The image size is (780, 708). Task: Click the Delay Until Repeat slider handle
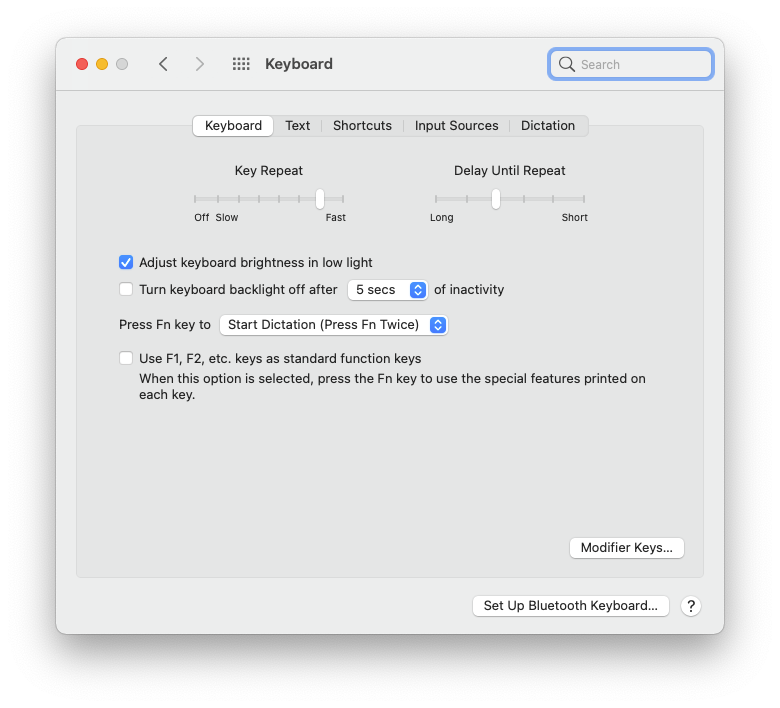pos(495,199)
